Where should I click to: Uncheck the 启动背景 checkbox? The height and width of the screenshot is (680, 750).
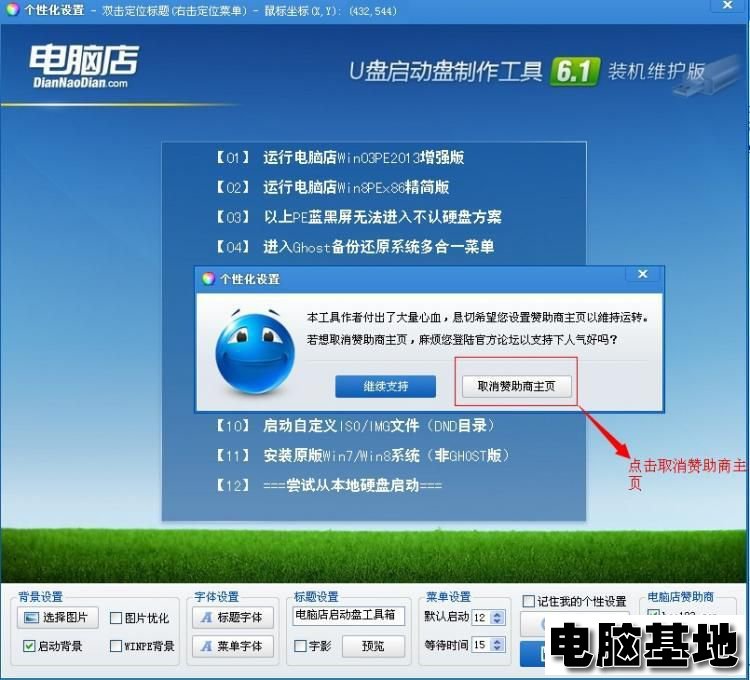(29, 646)
